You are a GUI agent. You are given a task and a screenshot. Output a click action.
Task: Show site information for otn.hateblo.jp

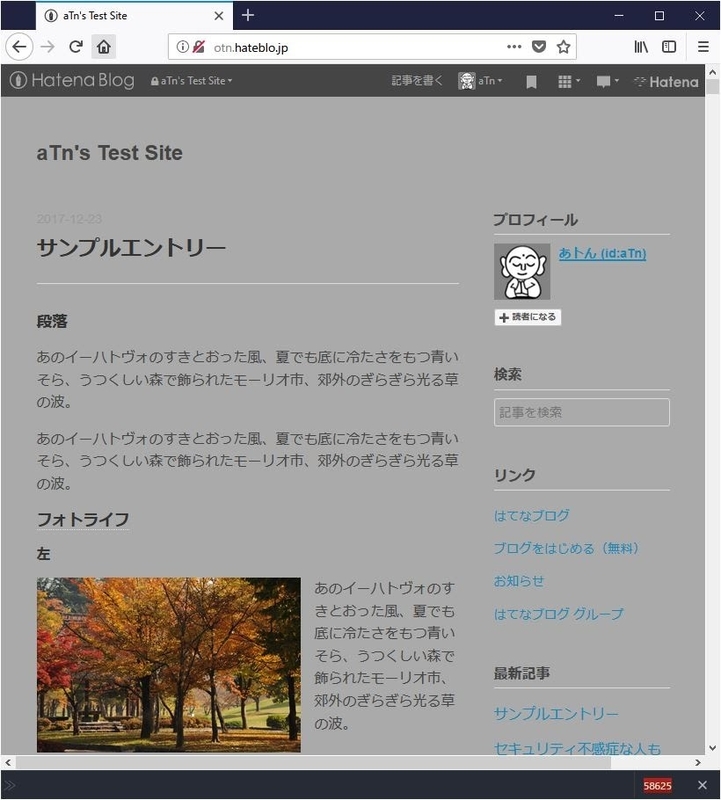183,47
